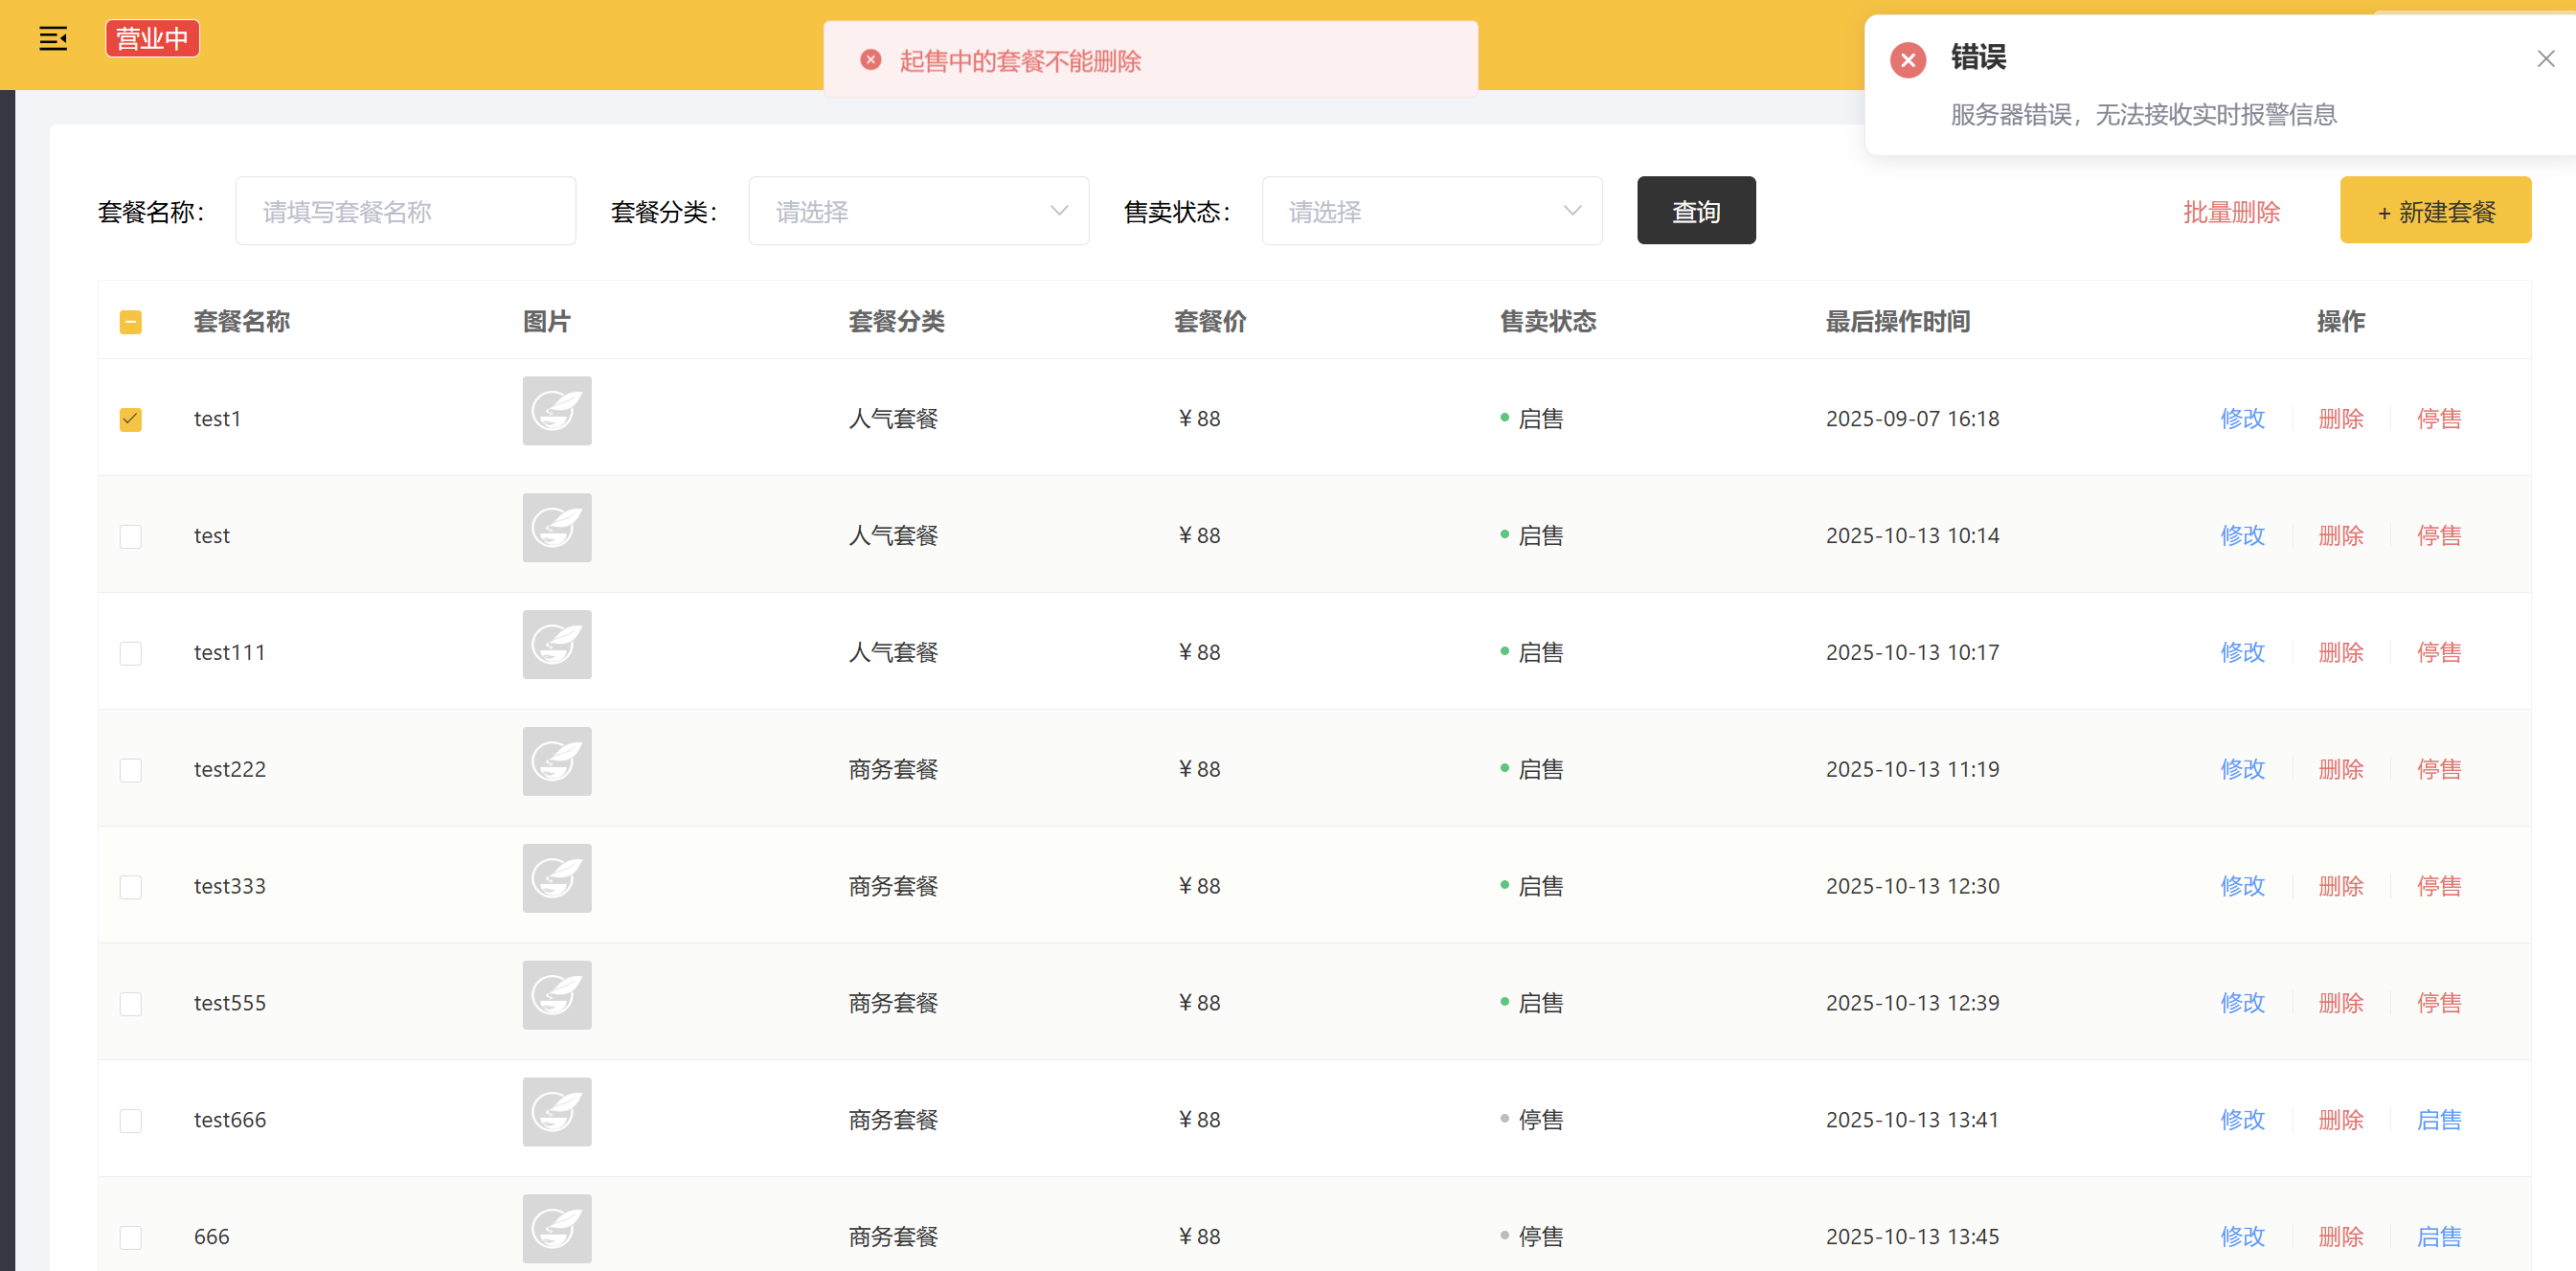The height and width of the screenshot is (1271, 2576).
Task: Click the test222 setmeal image icon
Action: tap(557, 761)
